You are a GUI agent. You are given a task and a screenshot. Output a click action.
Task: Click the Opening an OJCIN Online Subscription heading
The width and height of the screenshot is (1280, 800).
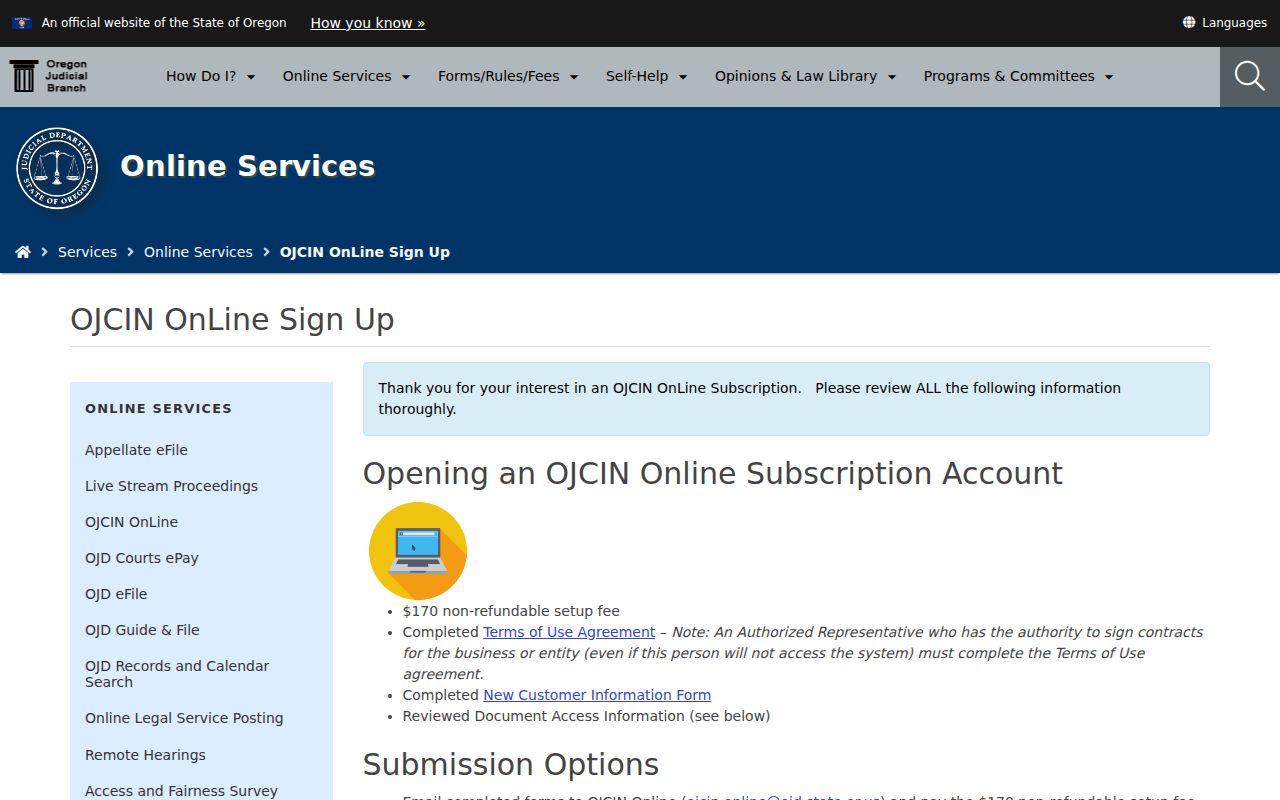click(x=712, y=473)
